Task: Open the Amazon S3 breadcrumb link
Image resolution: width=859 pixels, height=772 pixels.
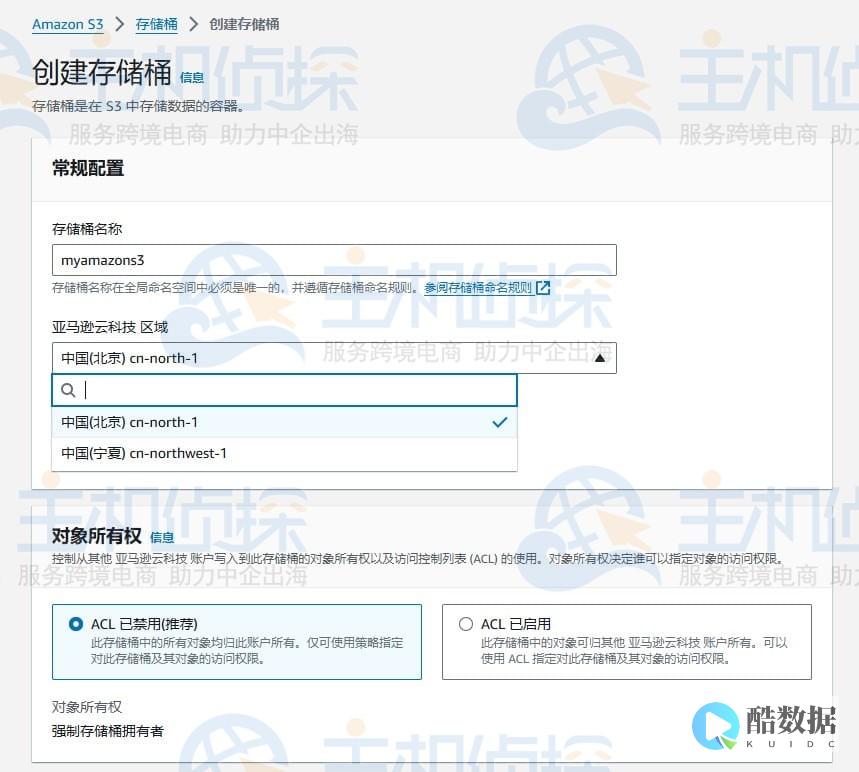Action: point(67,25)
